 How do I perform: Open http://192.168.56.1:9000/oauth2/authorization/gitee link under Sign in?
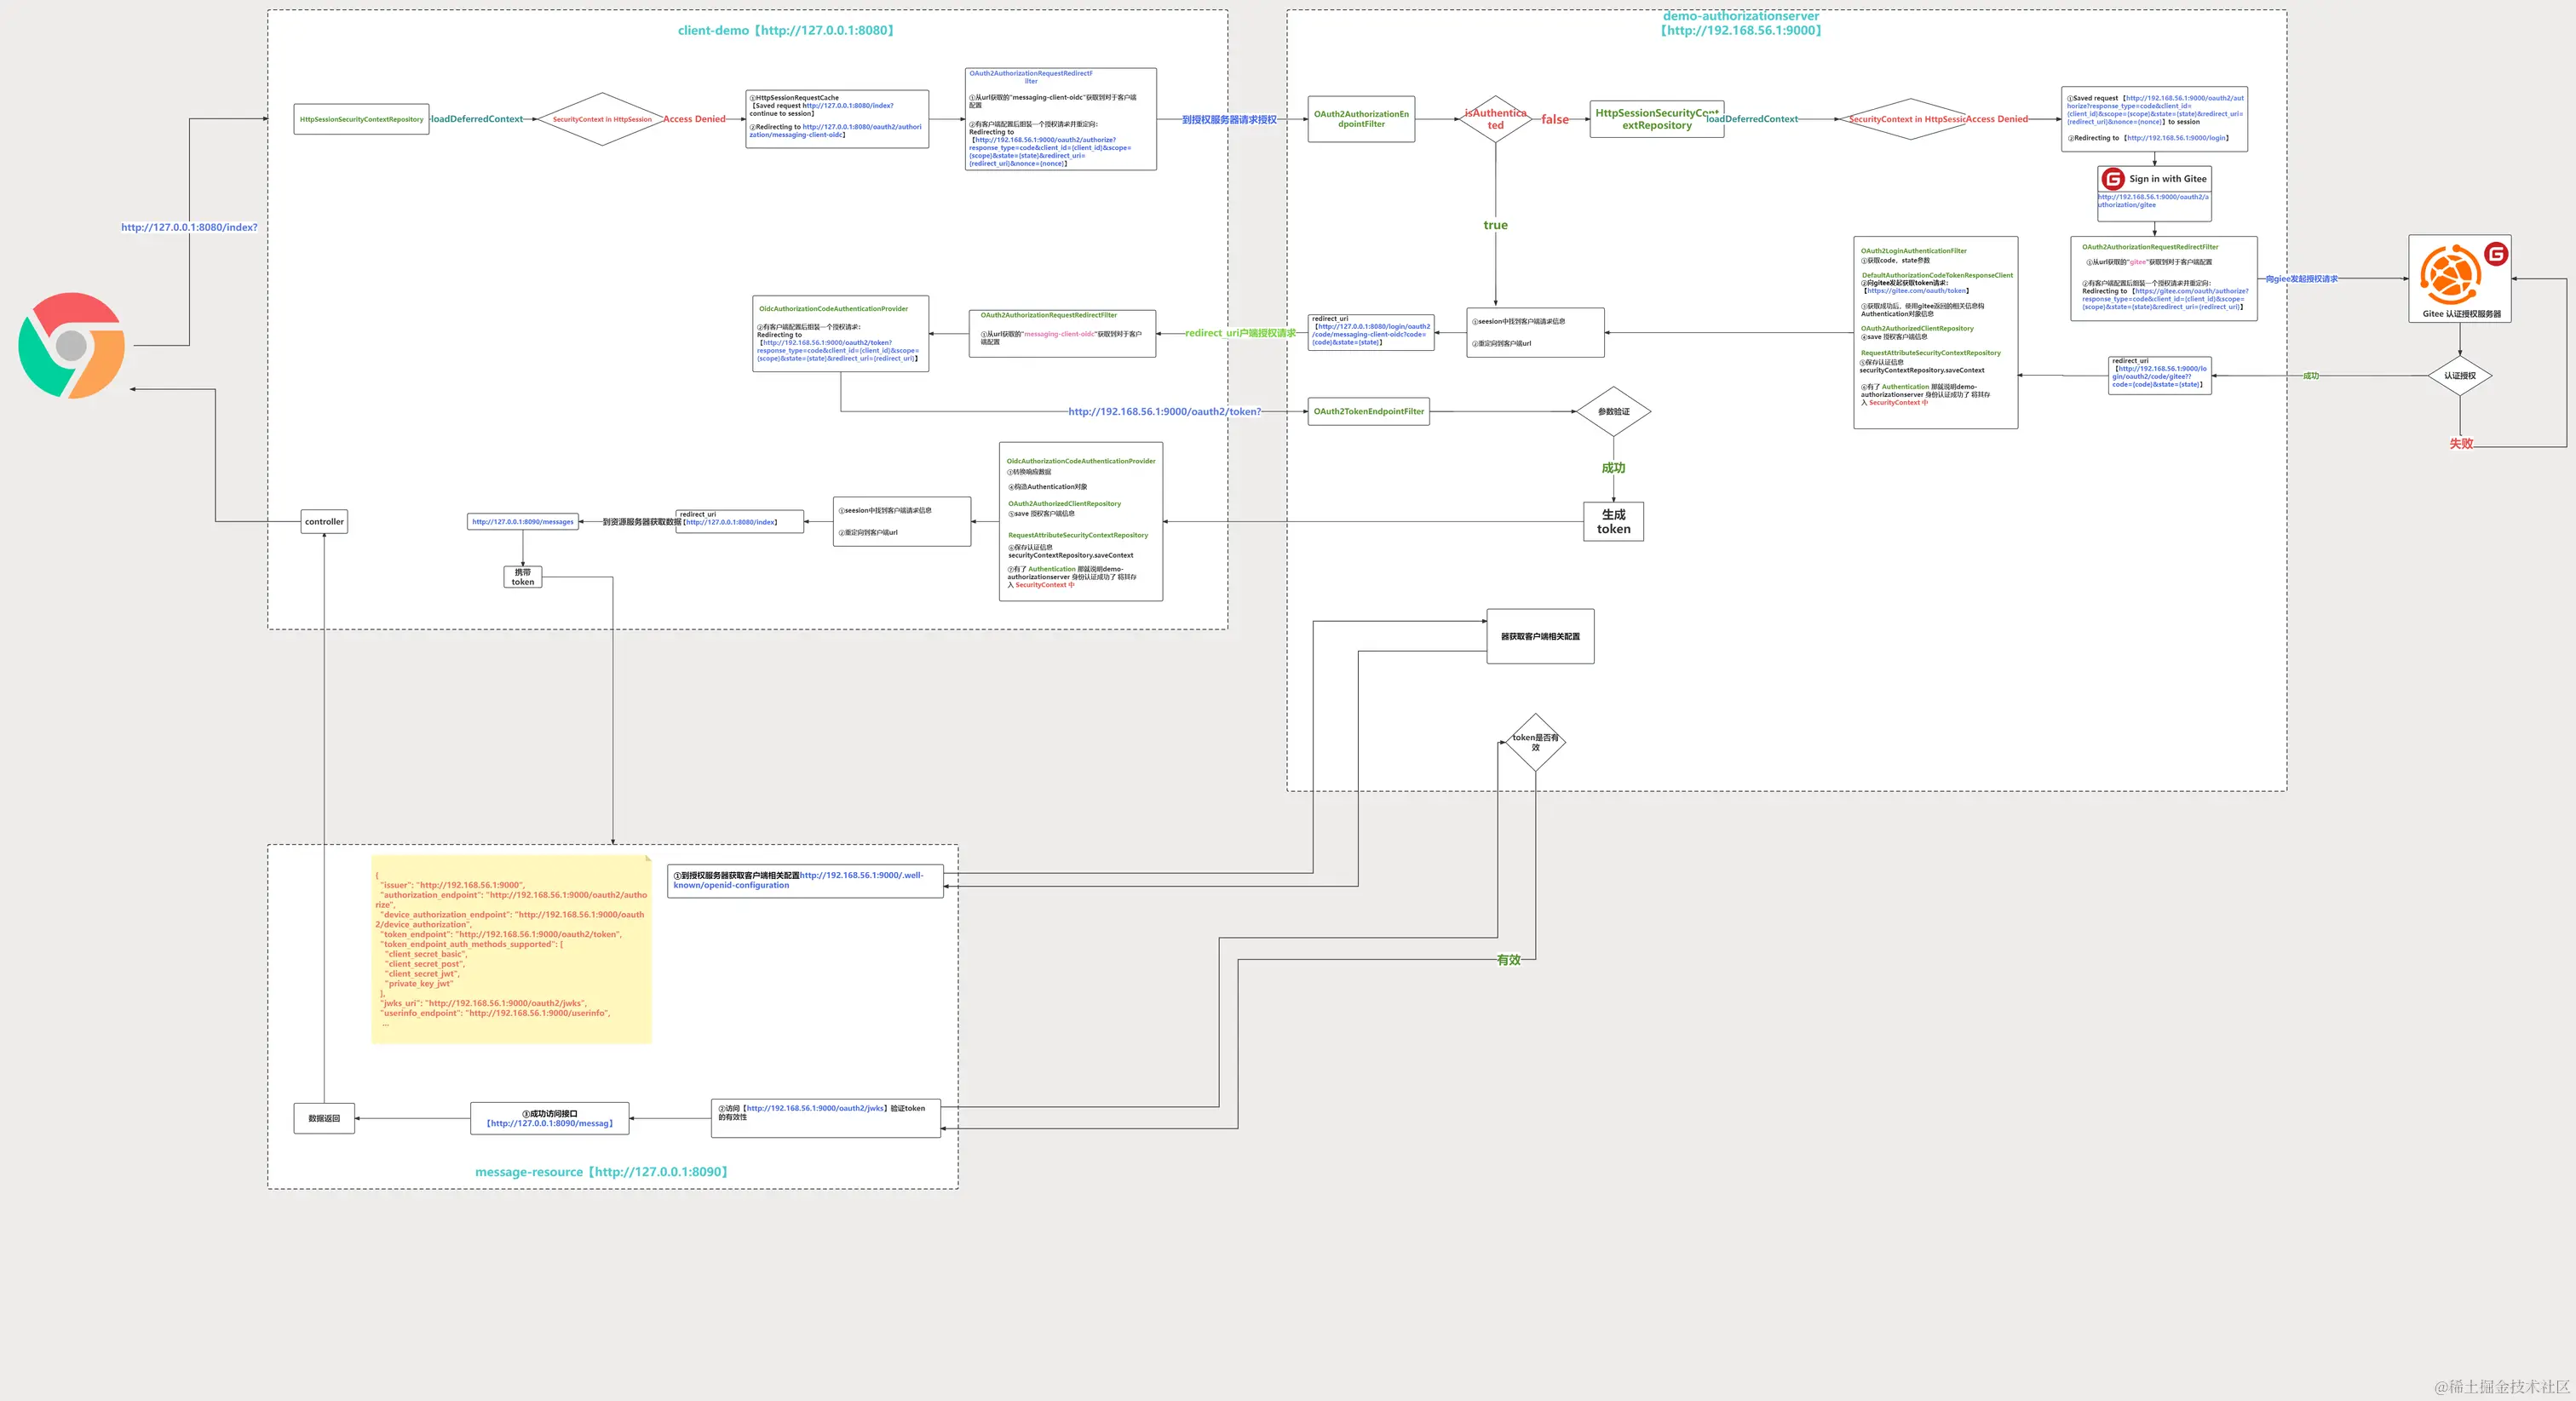tap(2153, 201)
